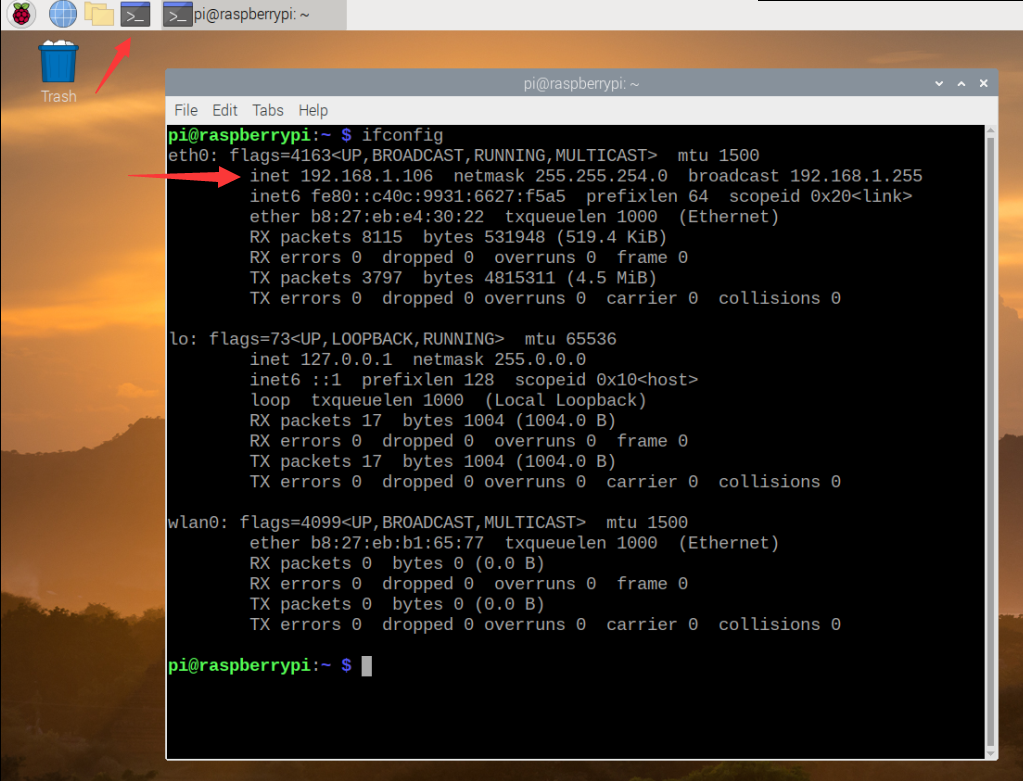The height and width of the screenshot is (781, 1023).
Task: Launch the terminal from the panel launcher
Action: 135,14
